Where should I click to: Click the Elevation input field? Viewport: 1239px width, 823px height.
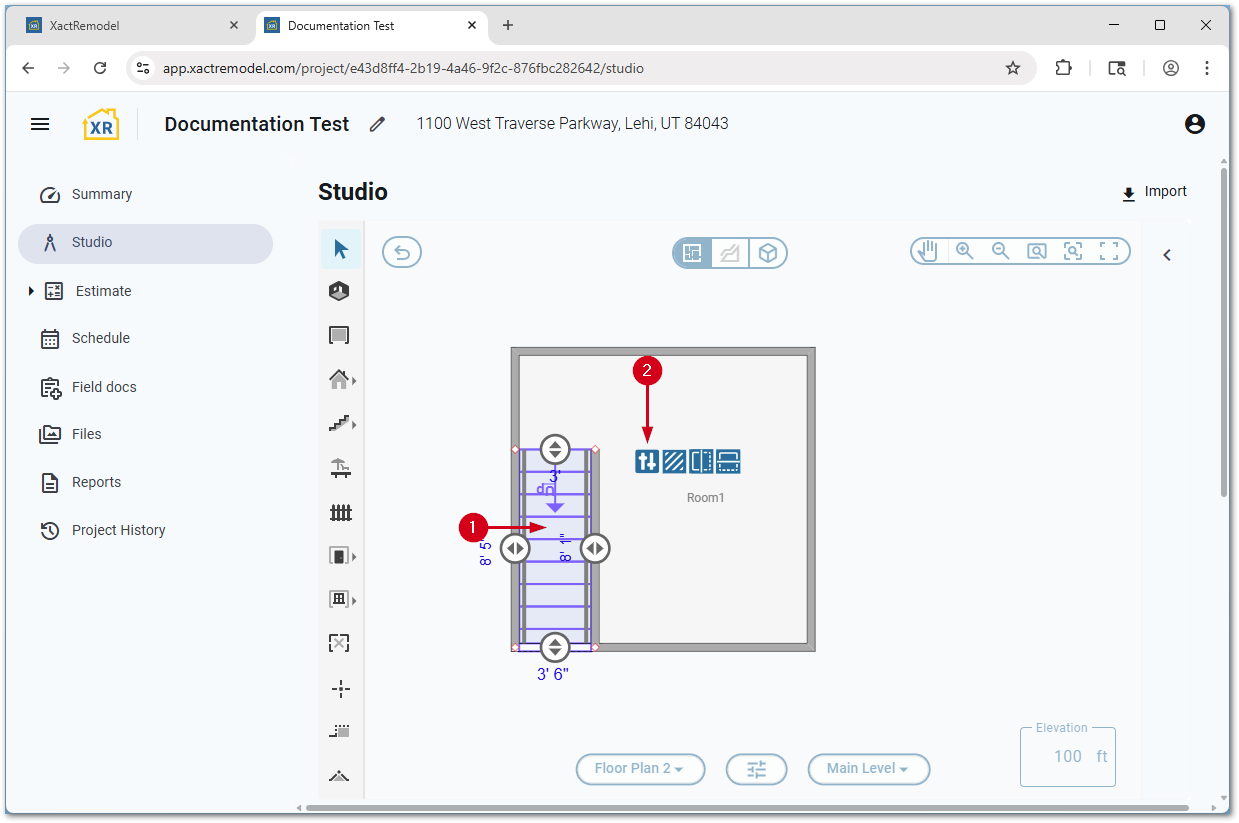(1066, 756)
